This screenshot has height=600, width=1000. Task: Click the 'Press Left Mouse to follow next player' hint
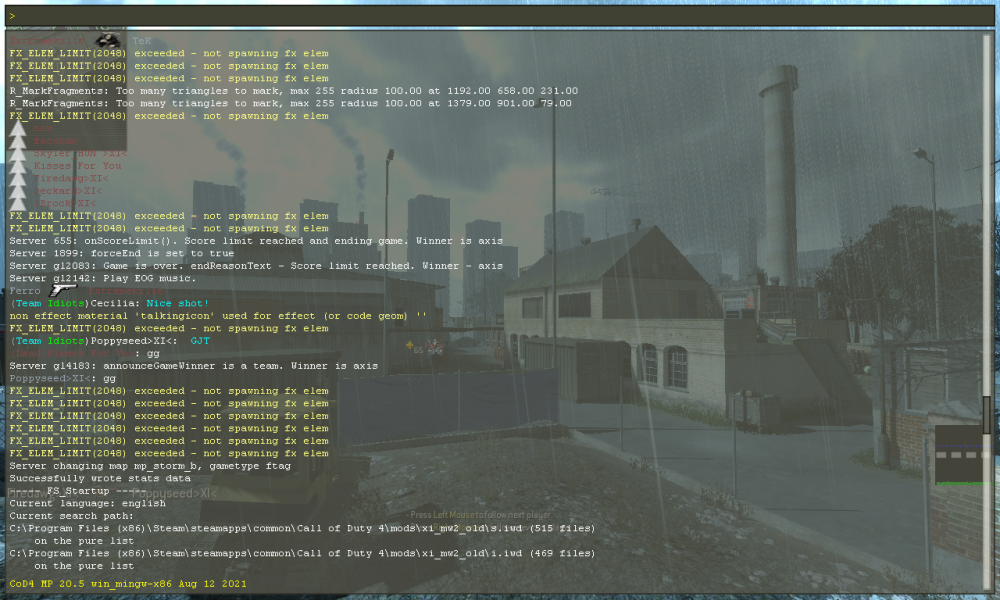coord(480,515)
